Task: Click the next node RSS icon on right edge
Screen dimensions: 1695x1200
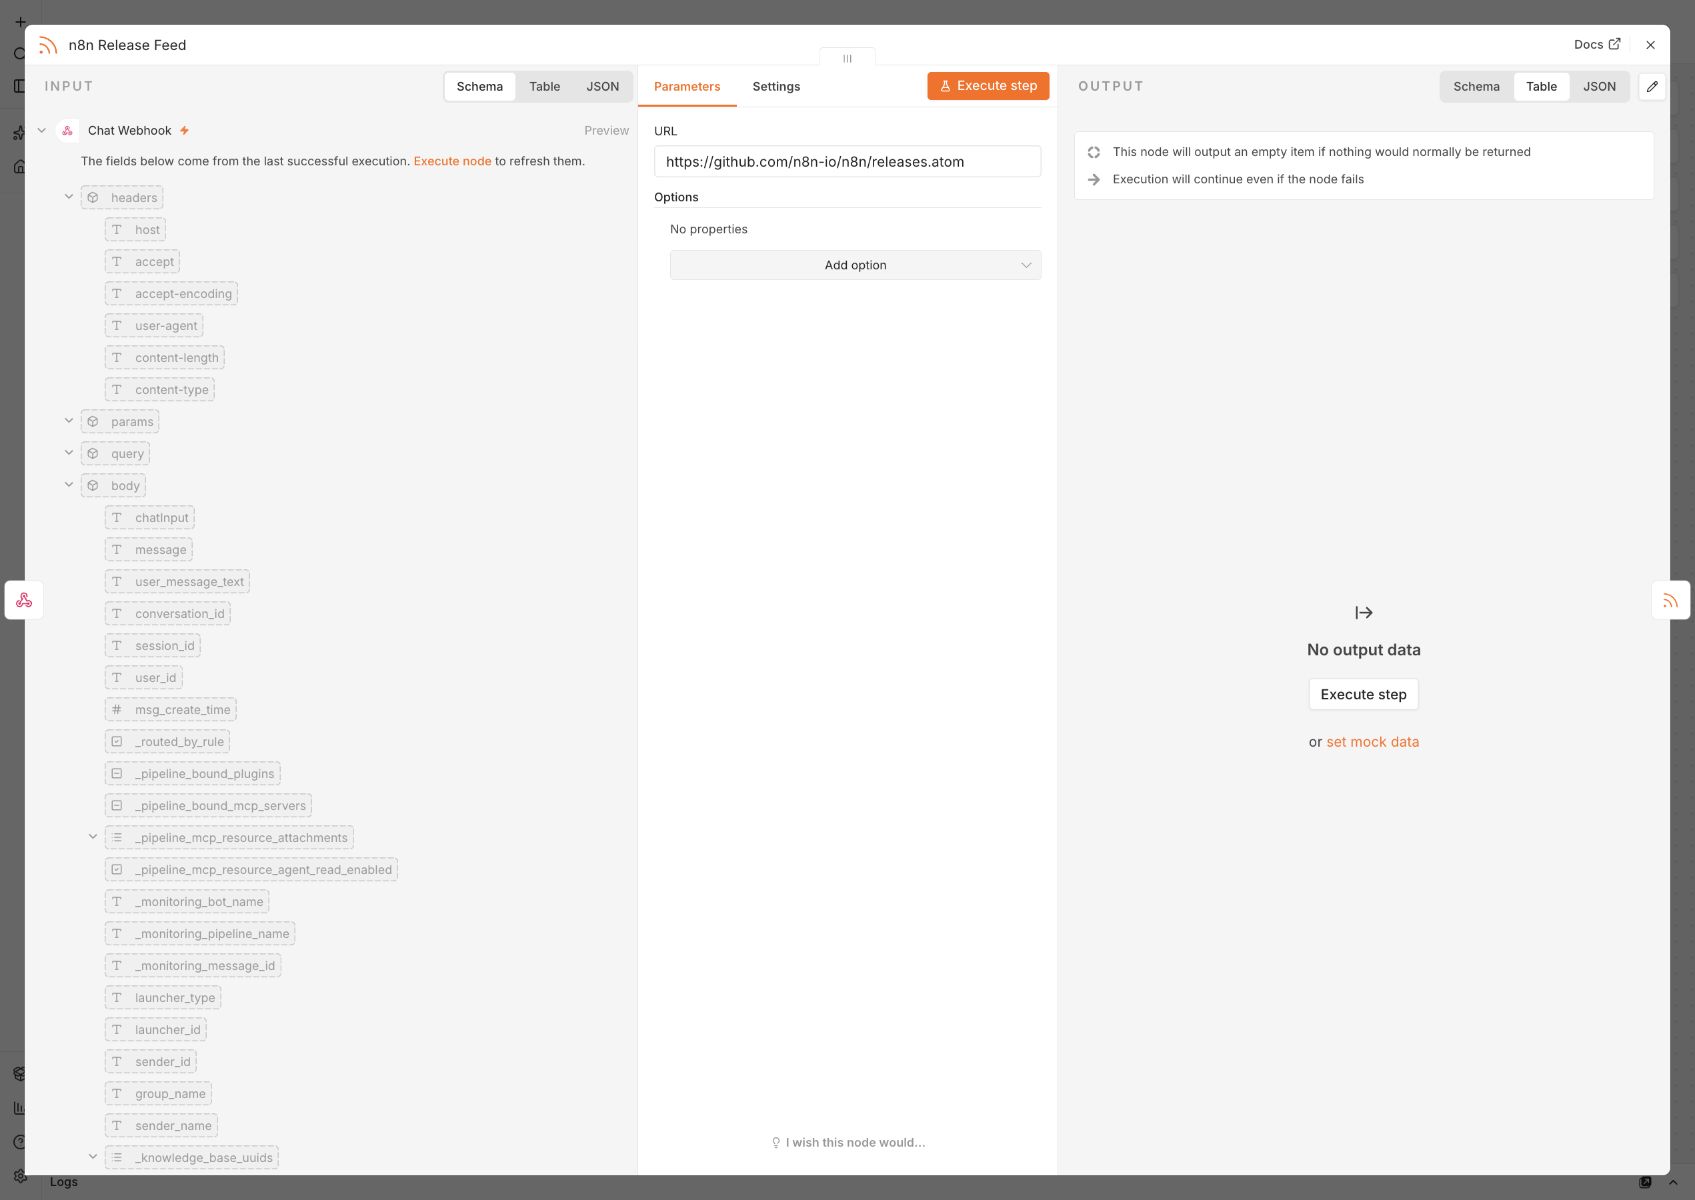Action: (x=1670, y=600)
